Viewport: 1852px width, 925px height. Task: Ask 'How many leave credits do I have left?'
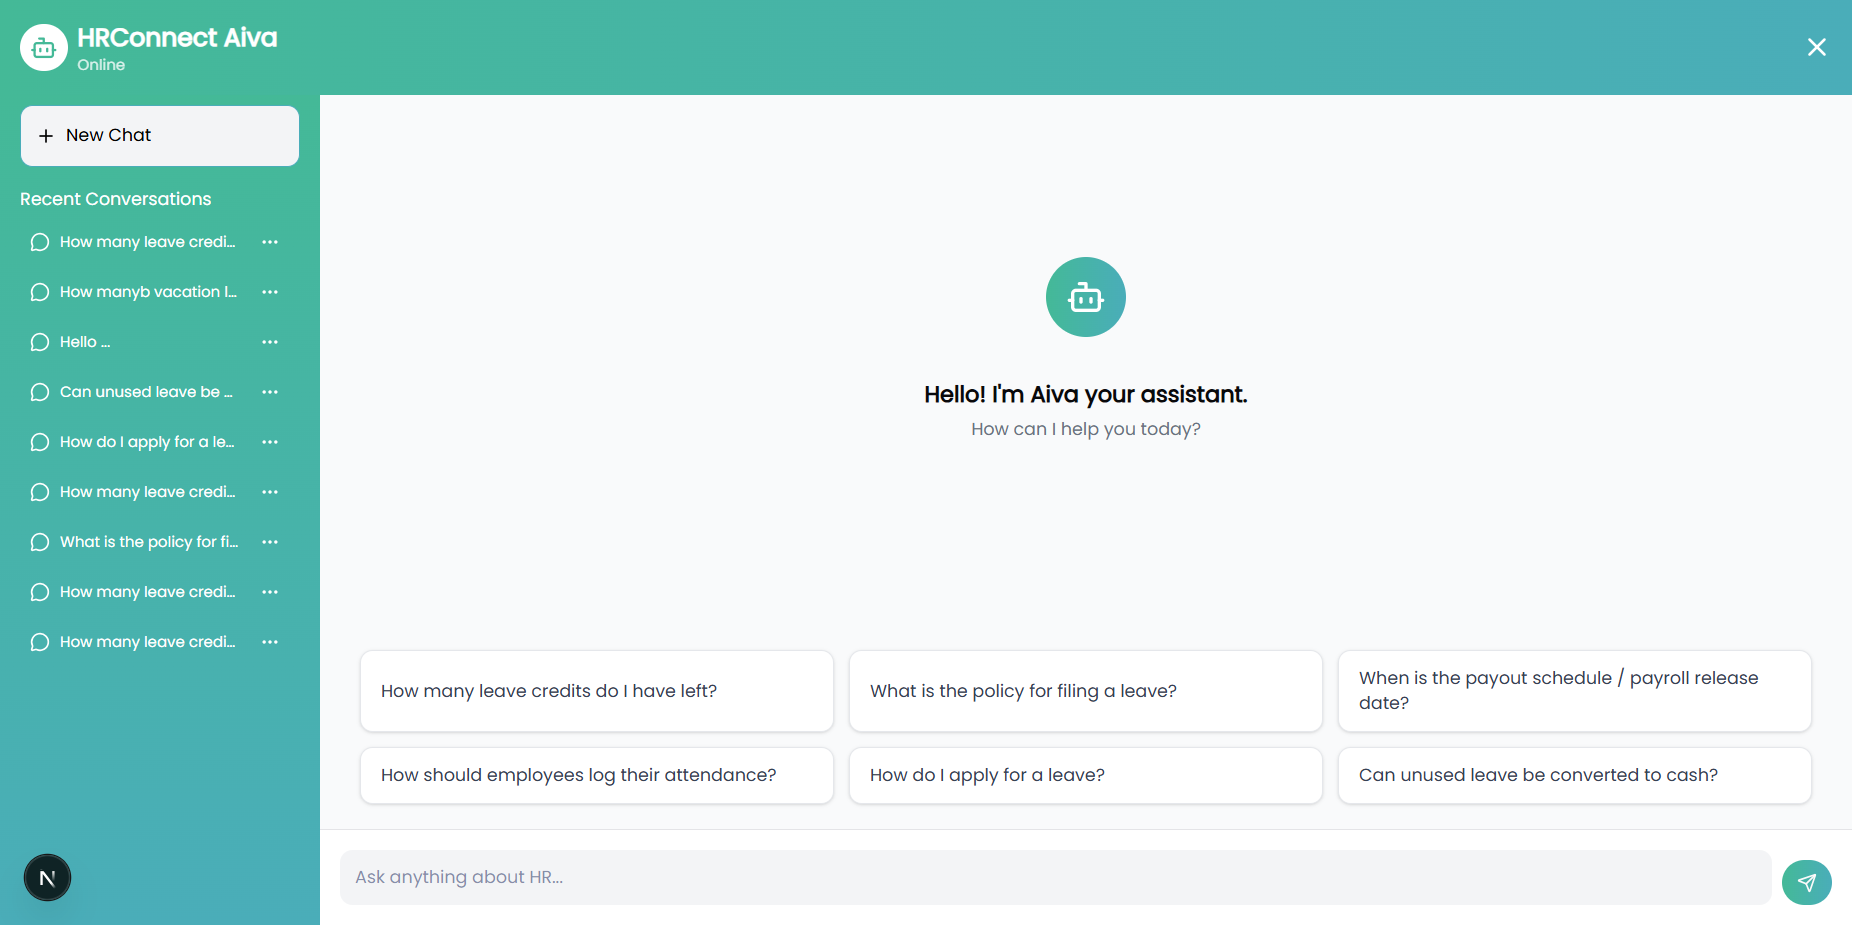pos(597,691)
